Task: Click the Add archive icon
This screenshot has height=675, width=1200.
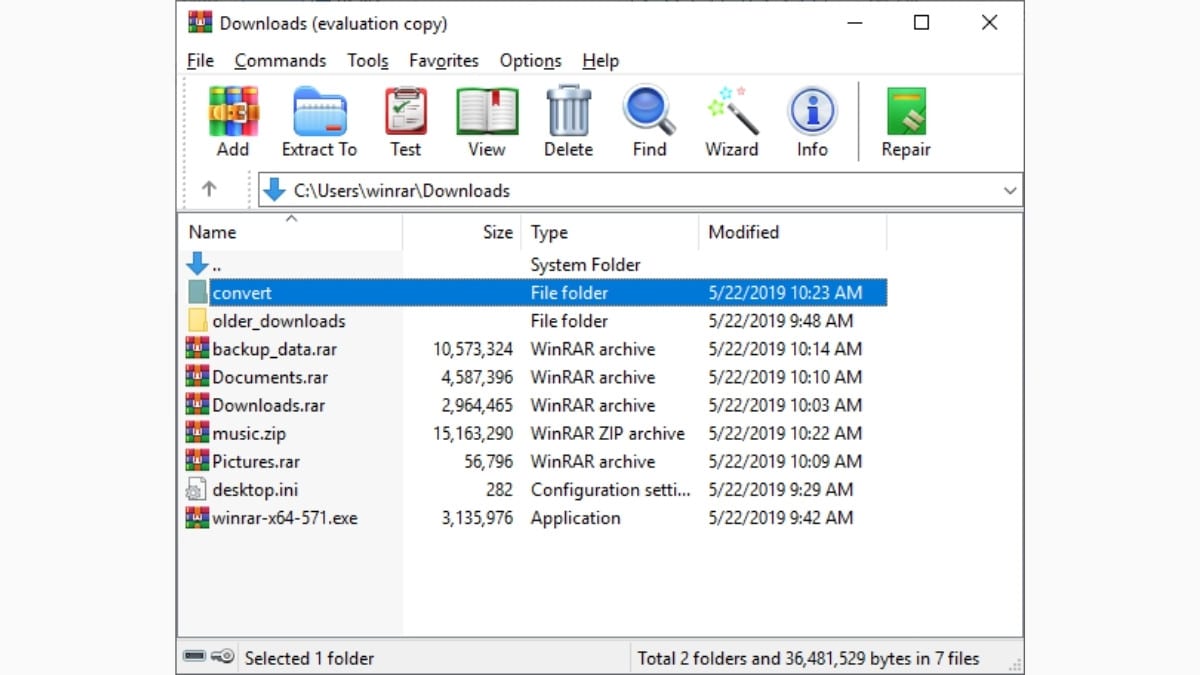Action: [x=232, y=115]
